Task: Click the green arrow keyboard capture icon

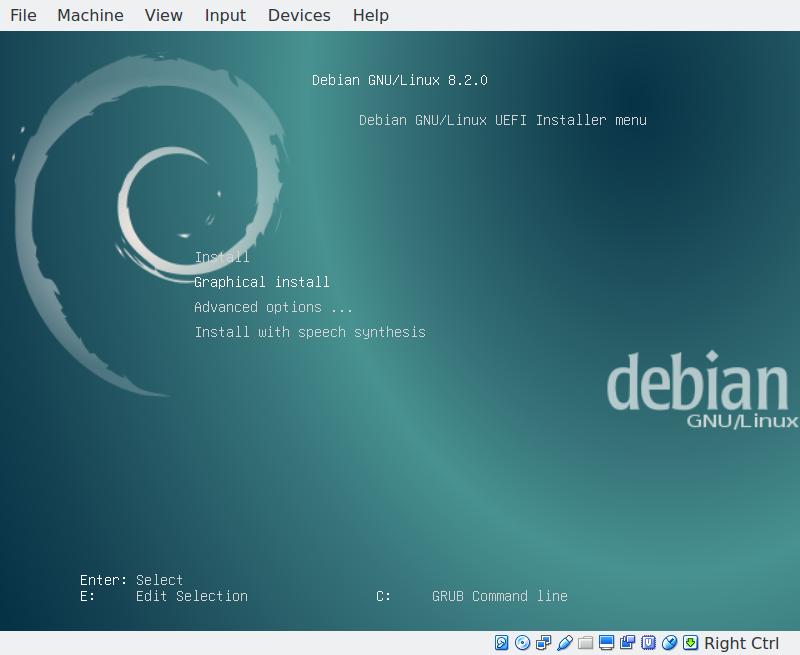Action: pos(690,643)
